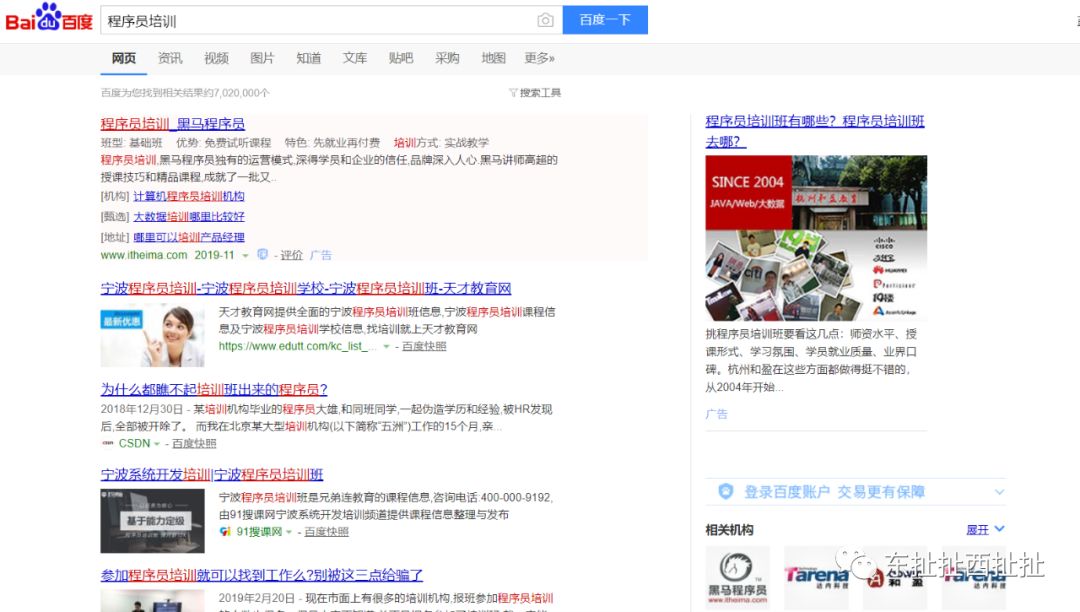Click 评价 on the itheima ad
Viewport: 1080px width, 612px height.
point(291,255)
